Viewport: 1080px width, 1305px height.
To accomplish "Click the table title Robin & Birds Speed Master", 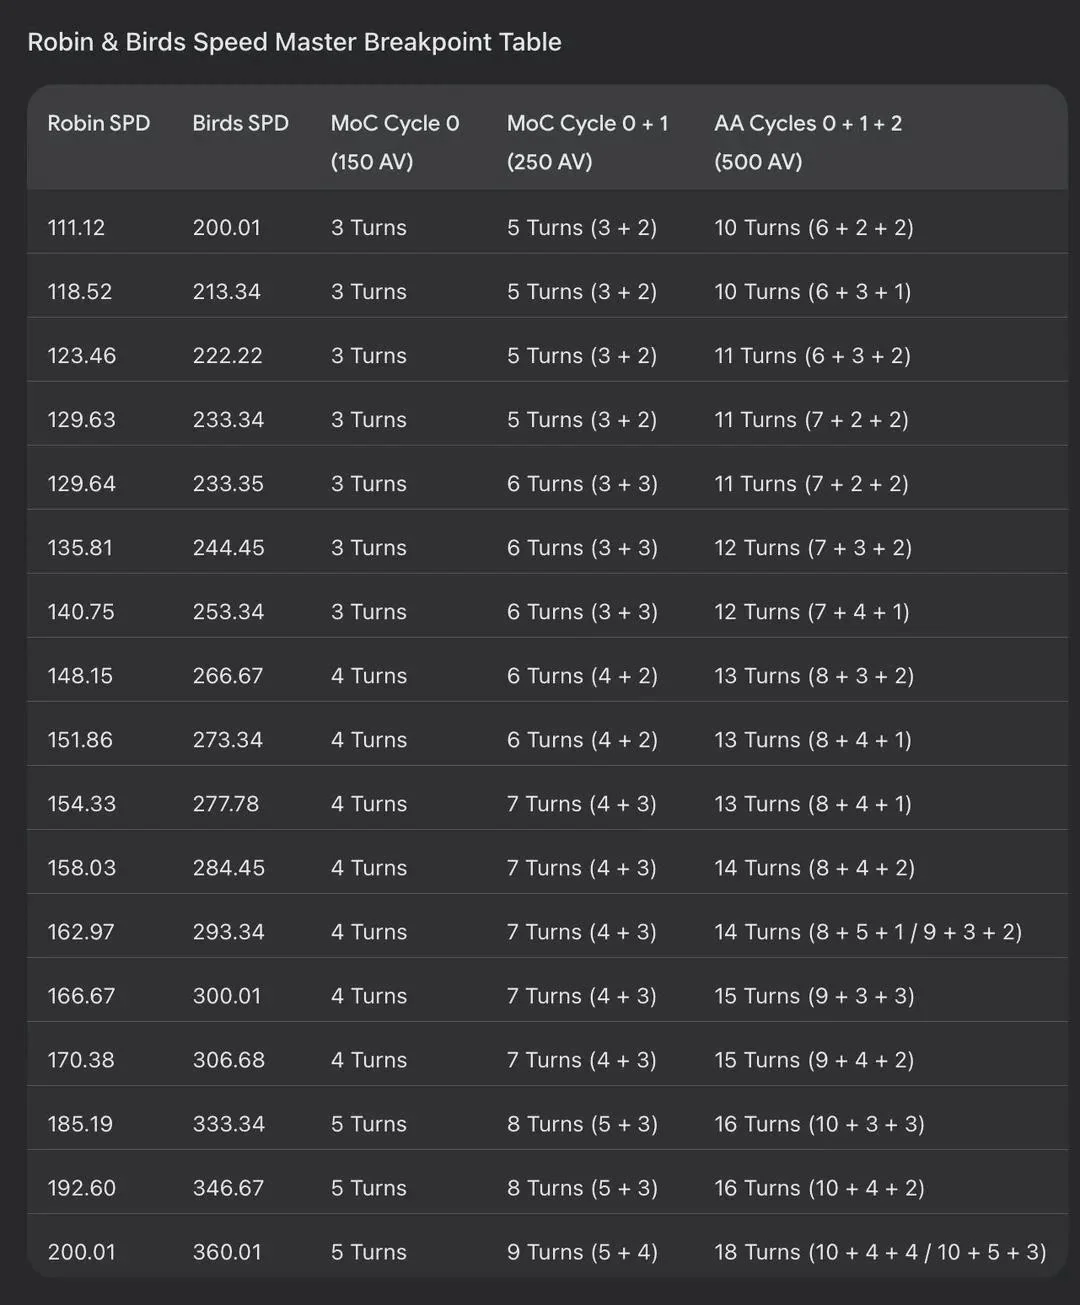I will (294, 42).
